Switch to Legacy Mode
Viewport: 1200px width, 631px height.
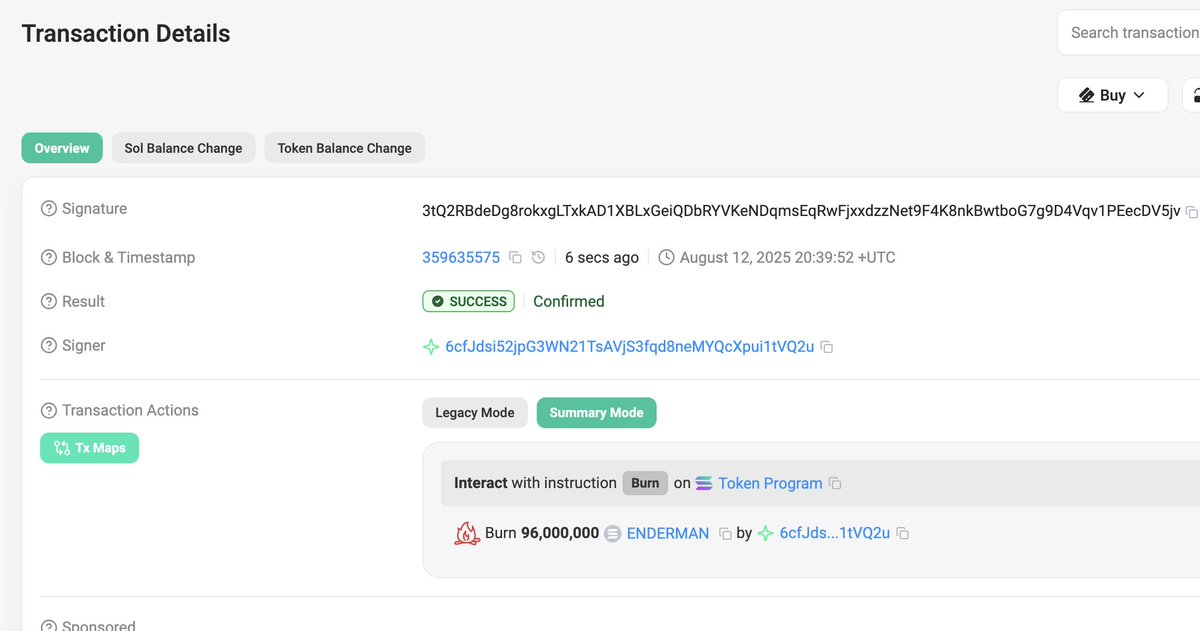click(475, 412)
